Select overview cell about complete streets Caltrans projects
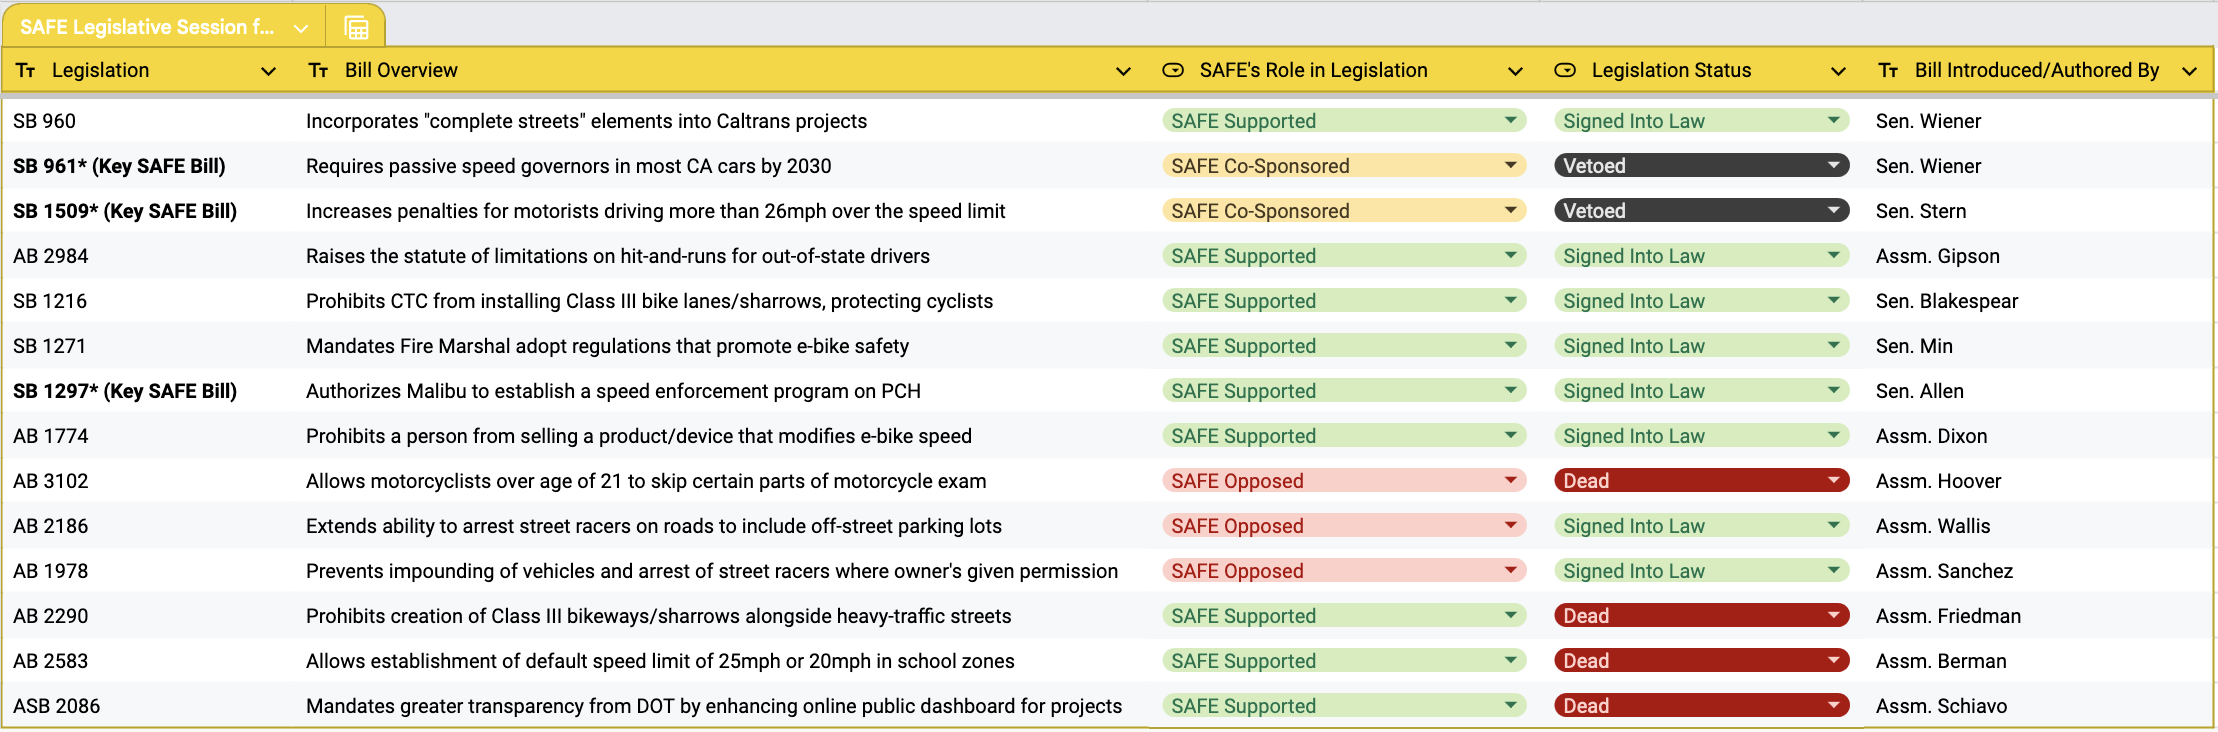 point(720,121)
